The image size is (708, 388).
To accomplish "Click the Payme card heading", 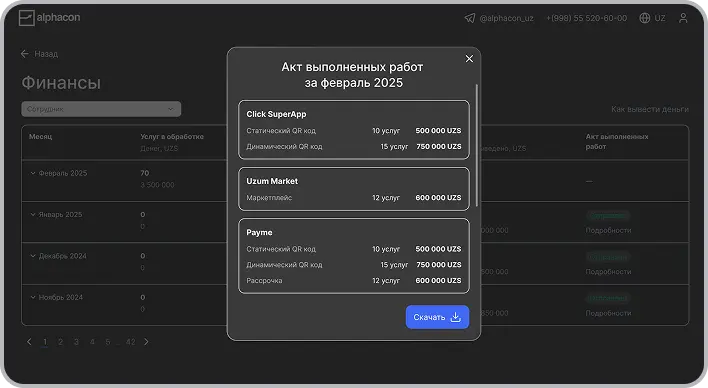I will pyautogui.click(x=259, y=233).
